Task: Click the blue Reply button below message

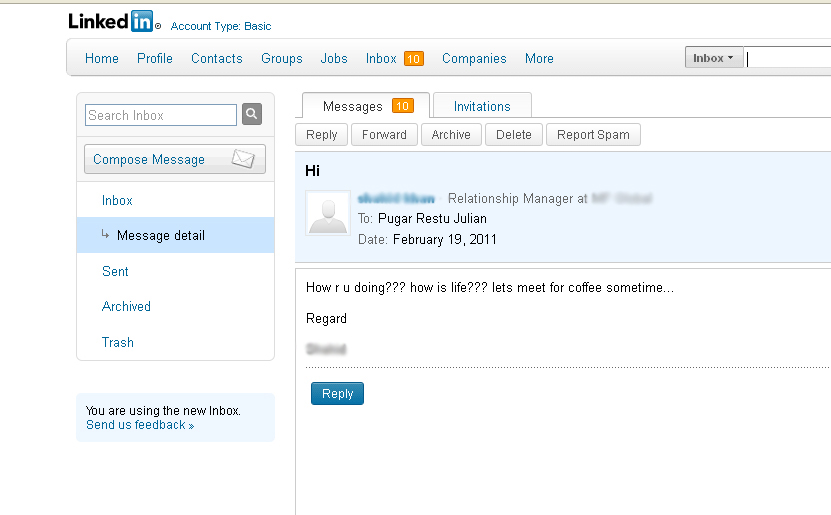Action: coord(337,394)
